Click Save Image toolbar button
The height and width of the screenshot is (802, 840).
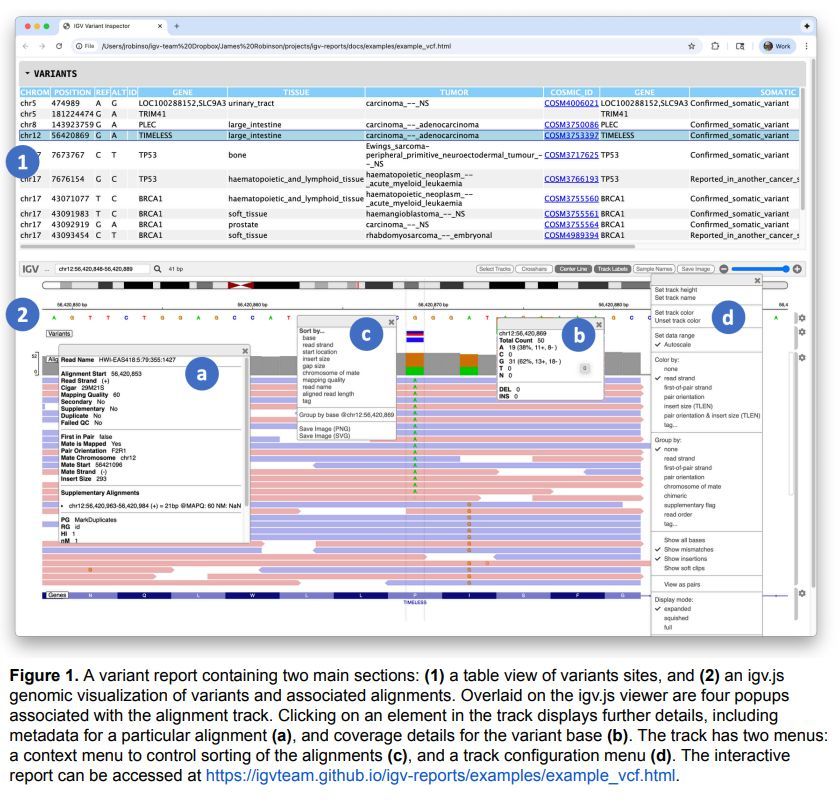tap(695, 269)
